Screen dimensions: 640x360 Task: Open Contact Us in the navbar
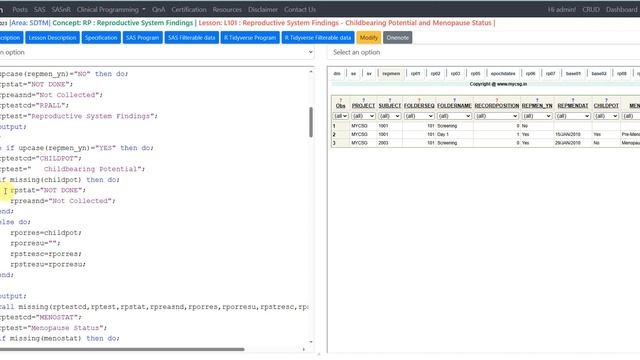coord(300,9)
